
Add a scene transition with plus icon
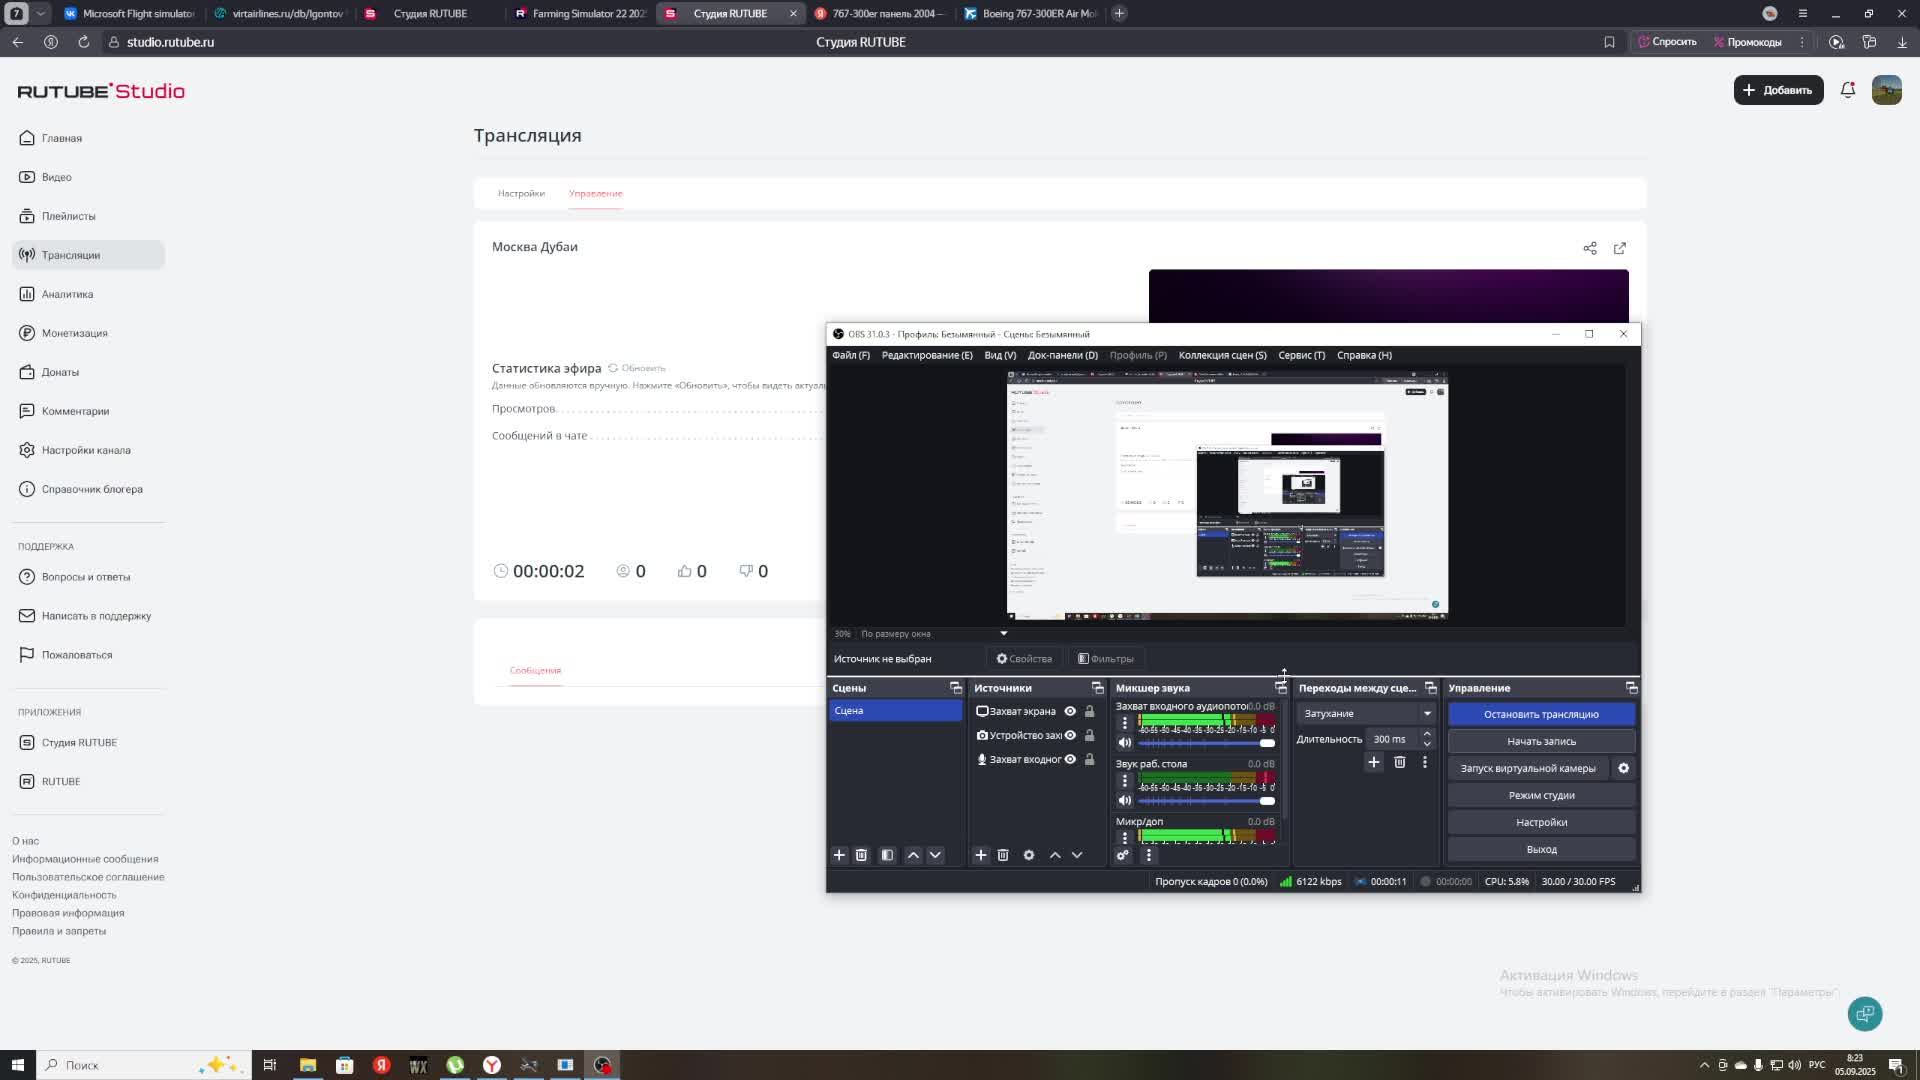point(1374,762)
